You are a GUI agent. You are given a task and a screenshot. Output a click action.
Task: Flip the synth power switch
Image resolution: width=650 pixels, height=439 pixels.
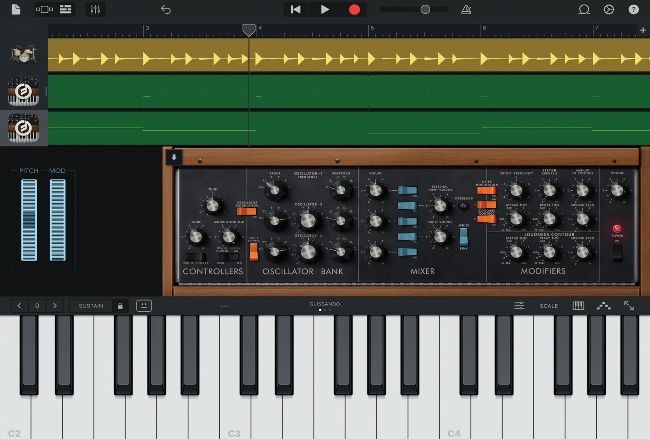[617, 252]
